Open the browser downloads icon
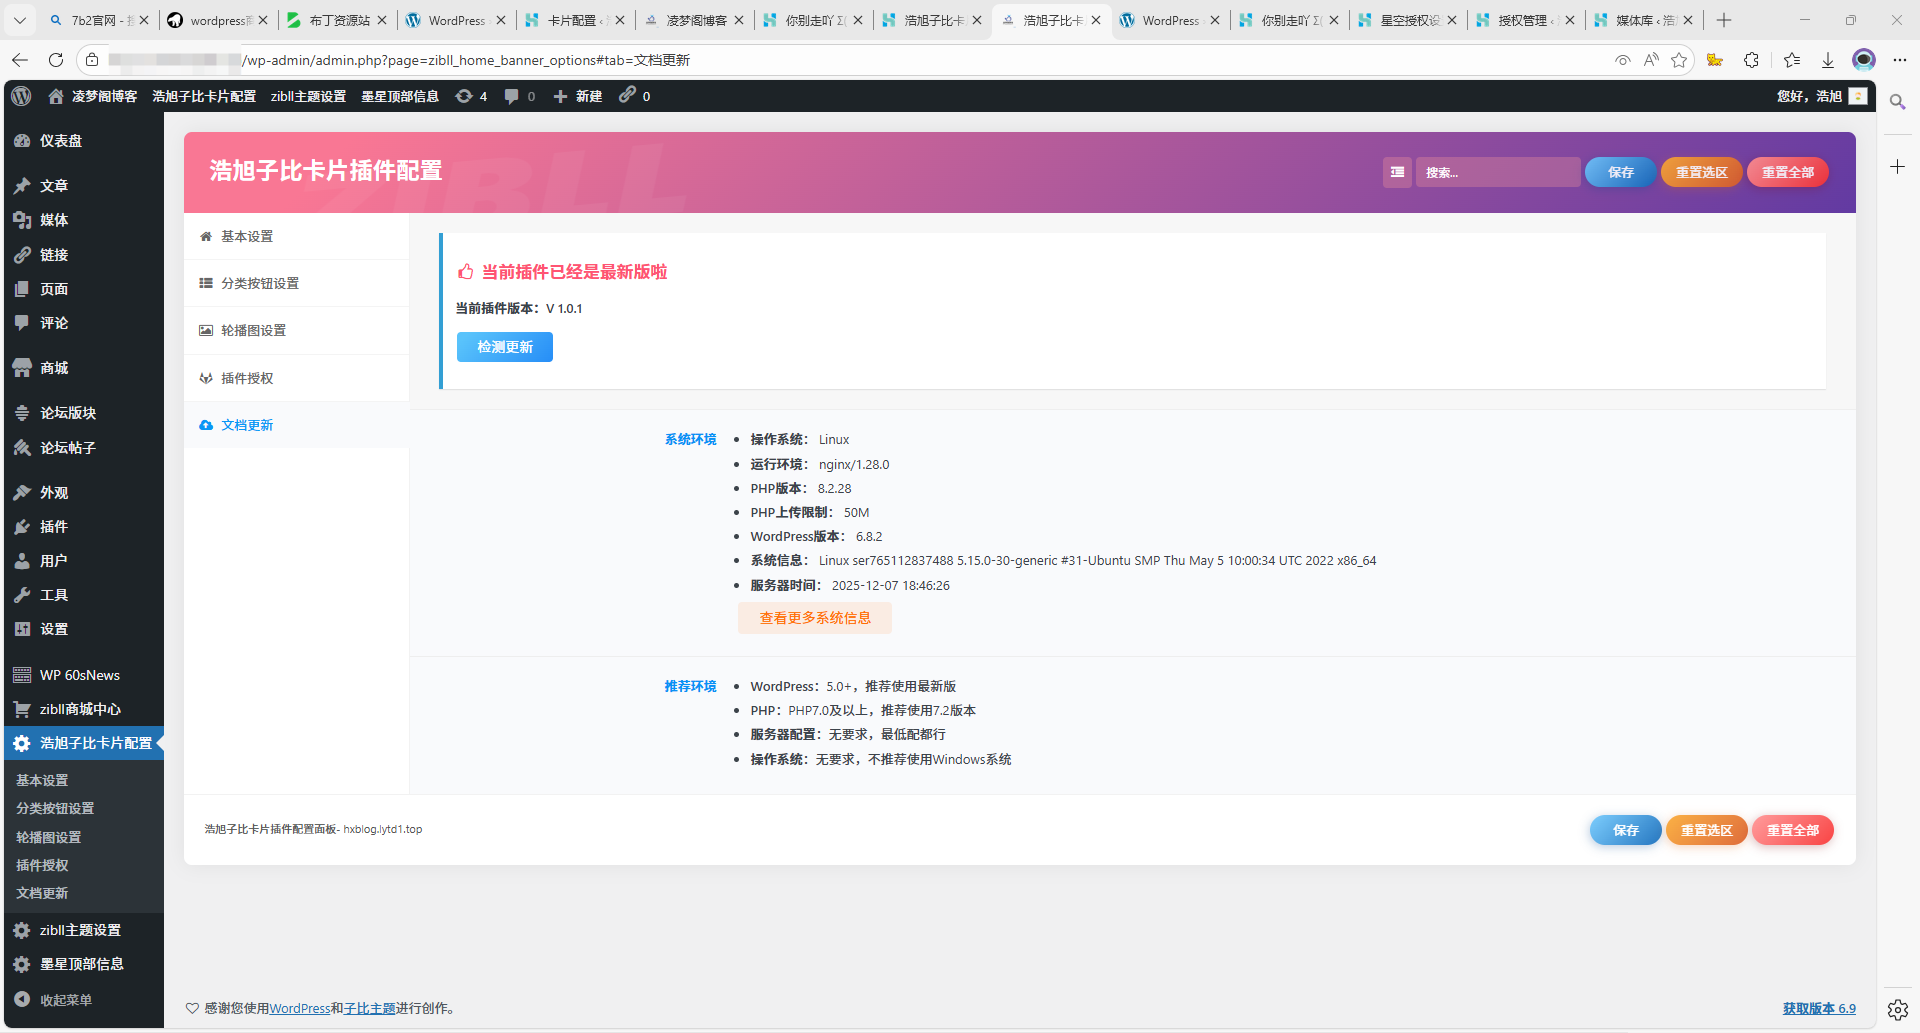The image size is (1920, 1033). [x=1827, y=60]
